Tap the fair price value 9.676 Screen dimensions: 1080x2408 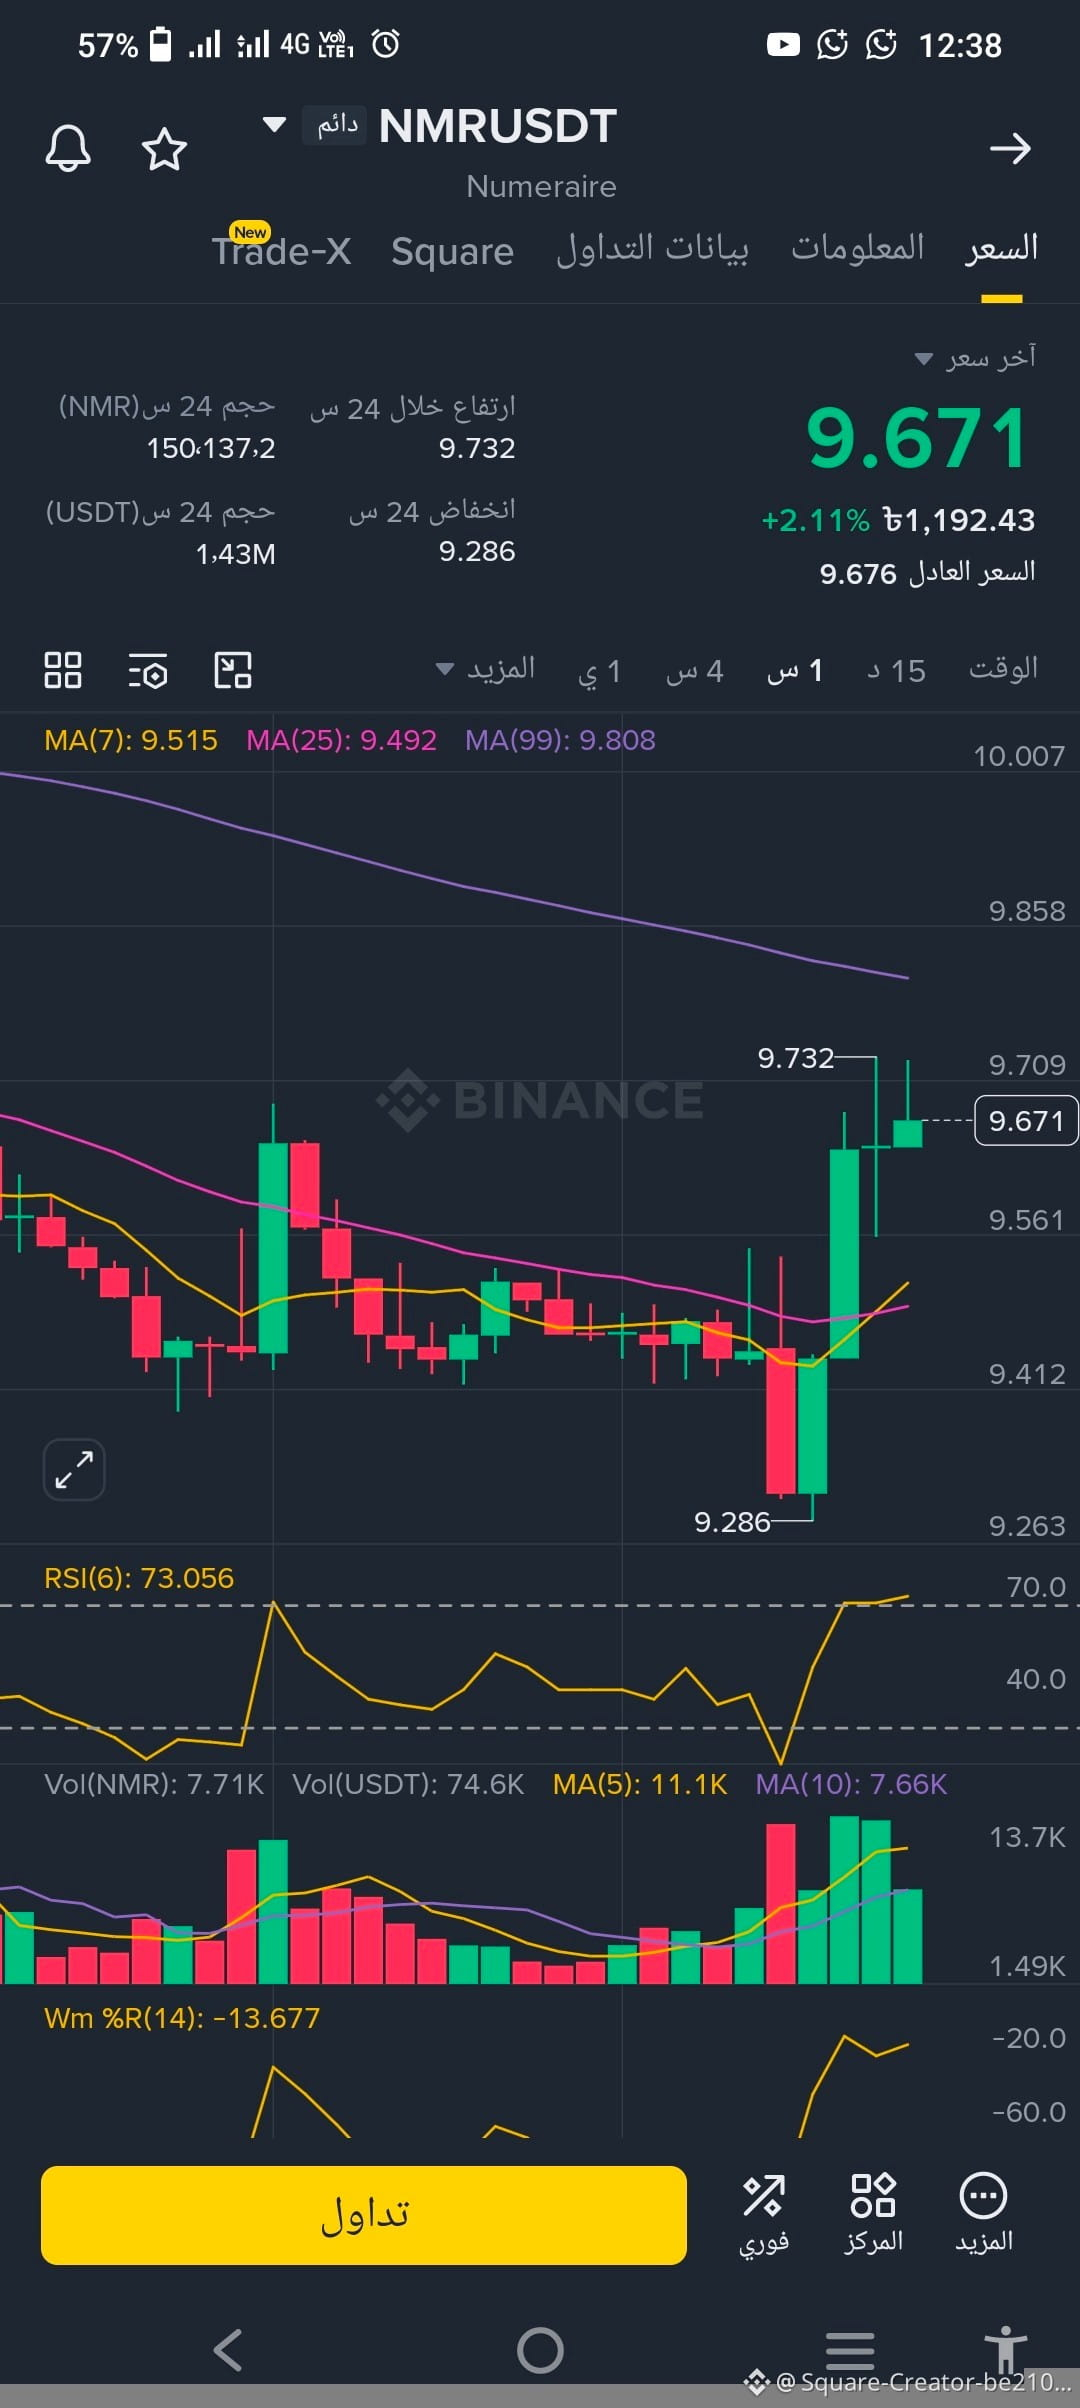[x=858, y=574]
